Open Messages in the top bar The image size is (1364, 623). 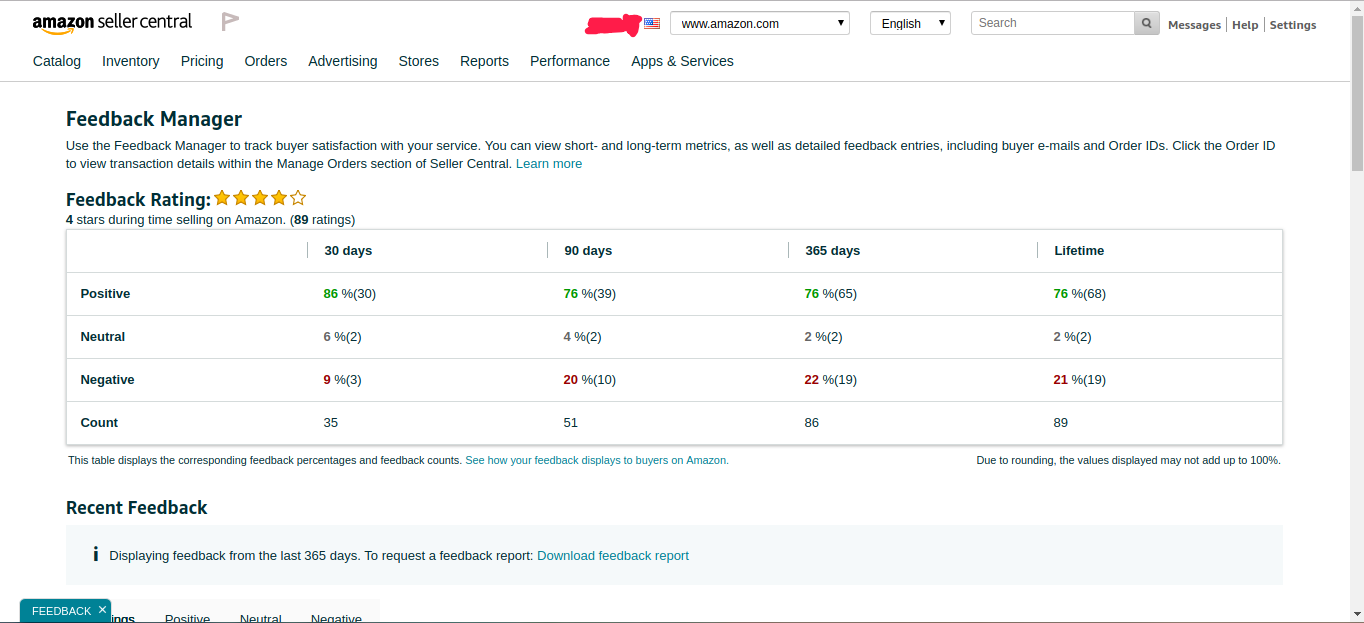pos(1194,25)
